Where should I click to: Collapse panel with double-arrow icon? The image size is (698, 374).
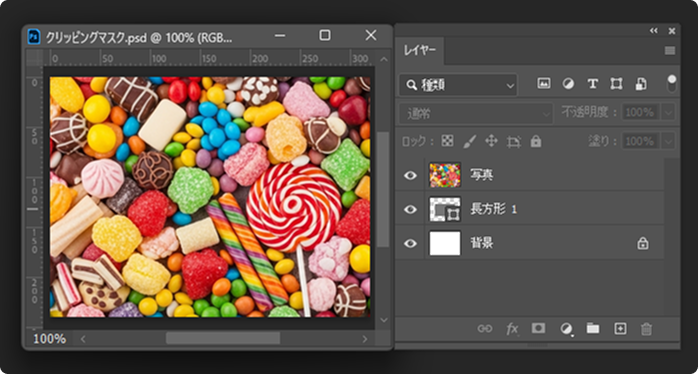click(x=653, y=31)
